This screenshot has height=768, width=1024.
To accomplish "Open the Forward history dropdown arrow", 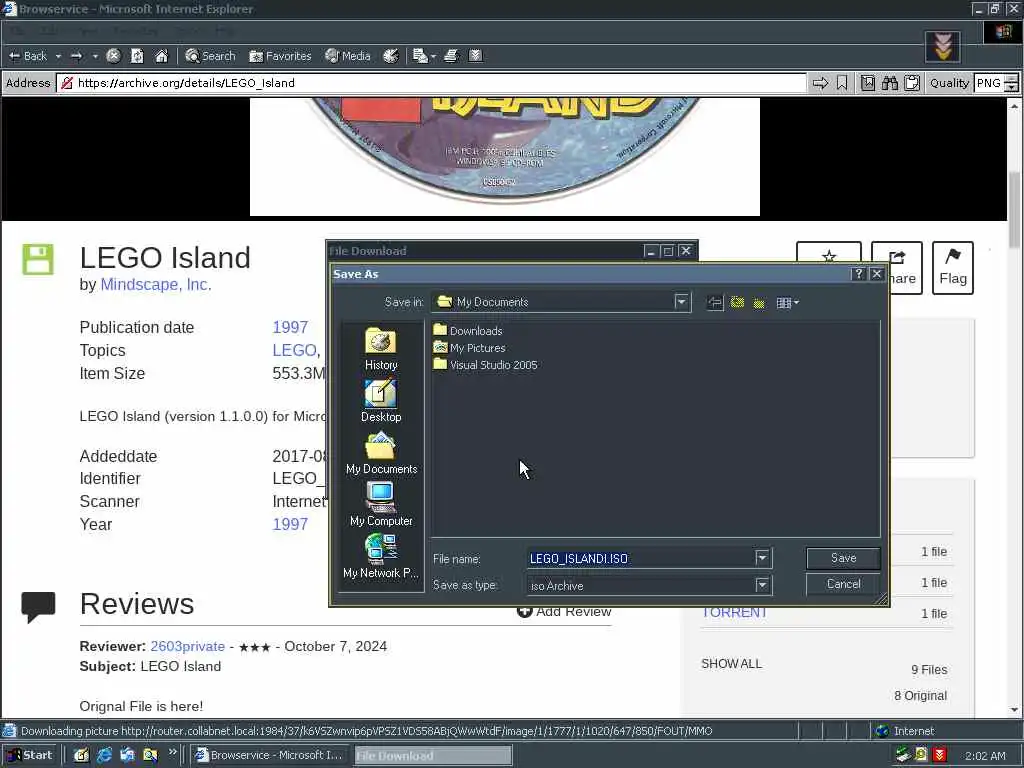I will 95,57.
